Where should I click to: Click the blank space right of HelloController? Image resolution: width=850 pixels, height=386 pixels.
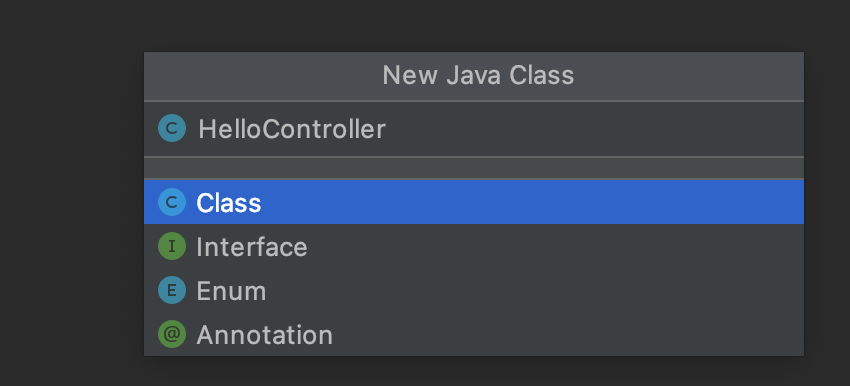click(596, 129)
